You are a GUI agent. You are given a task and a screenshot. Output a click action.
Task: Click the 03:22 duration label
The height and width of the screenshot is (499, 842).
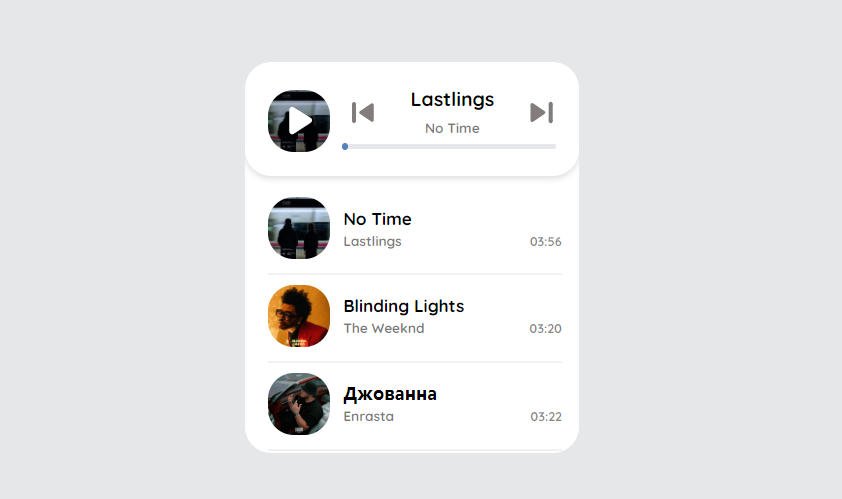[546, 417]
